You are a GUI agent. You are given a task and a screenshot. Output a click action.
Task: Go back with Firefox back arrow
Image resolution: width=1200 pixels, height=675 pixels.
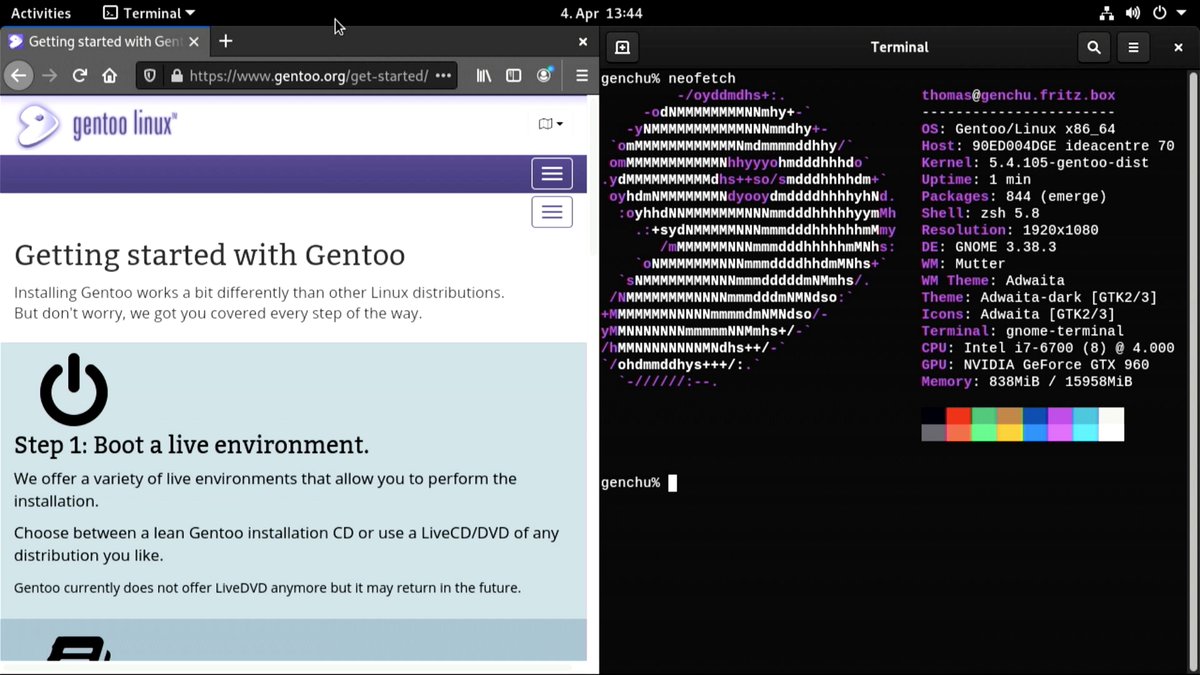[x=17, y=75]
